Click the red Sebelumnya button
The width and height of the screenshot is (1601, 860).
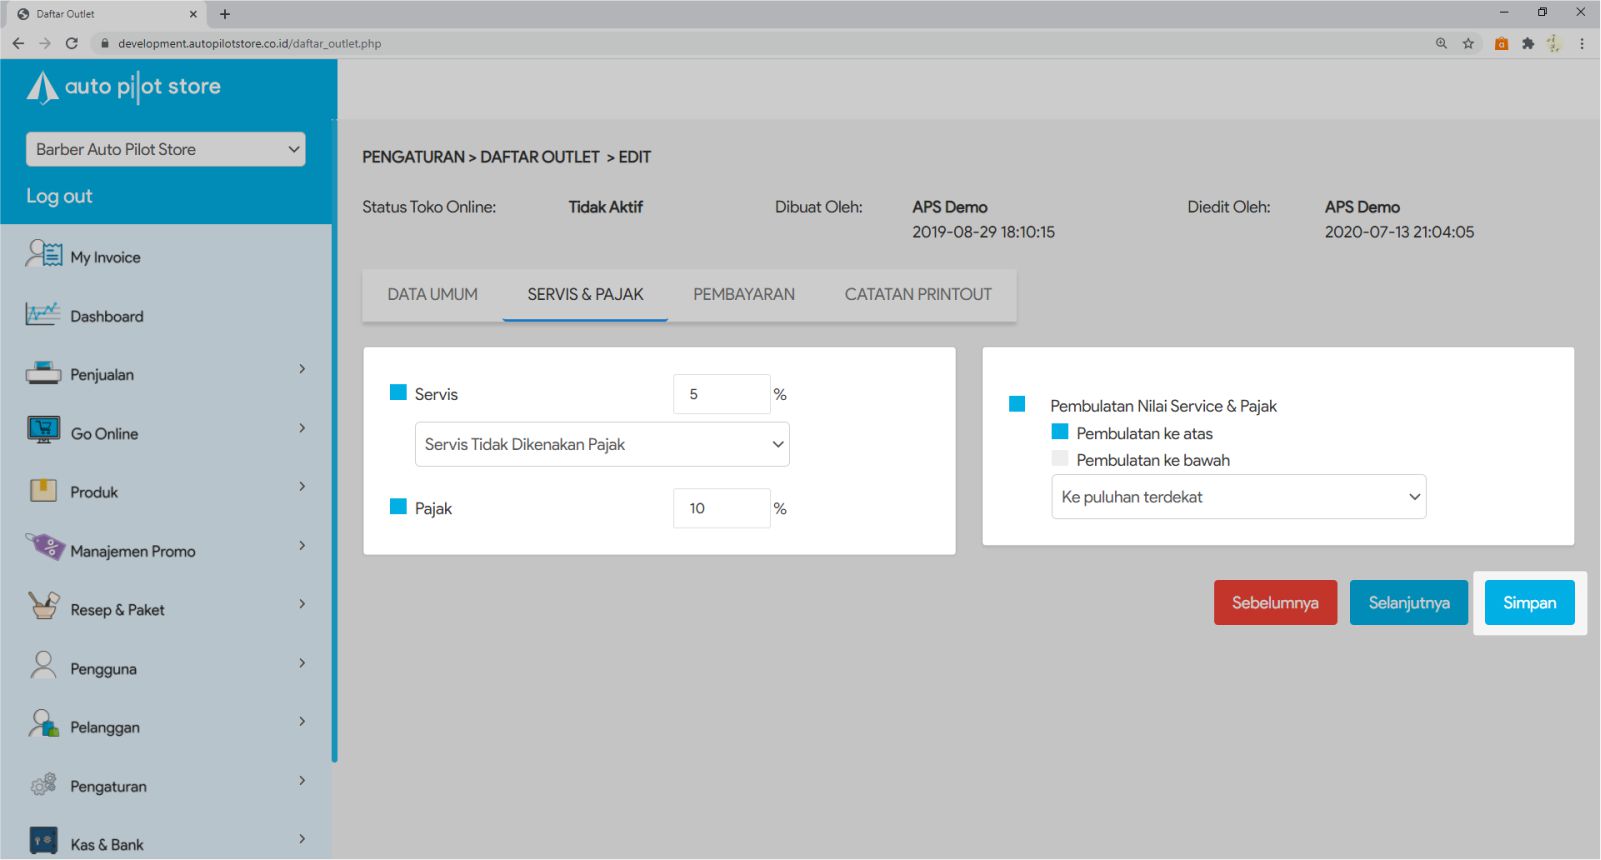[x=1275, y=602]
